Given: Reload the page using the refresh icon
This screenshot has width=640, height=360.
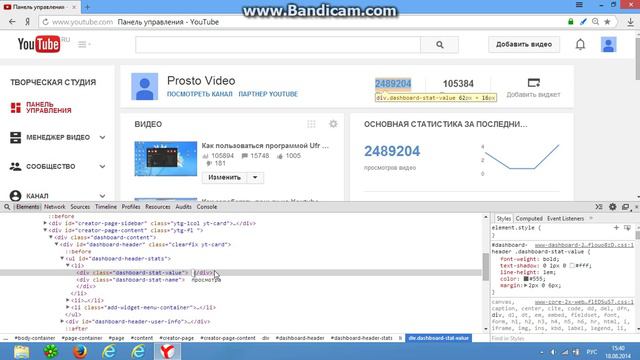Looking at the screenshot, I should pos(45,22).
